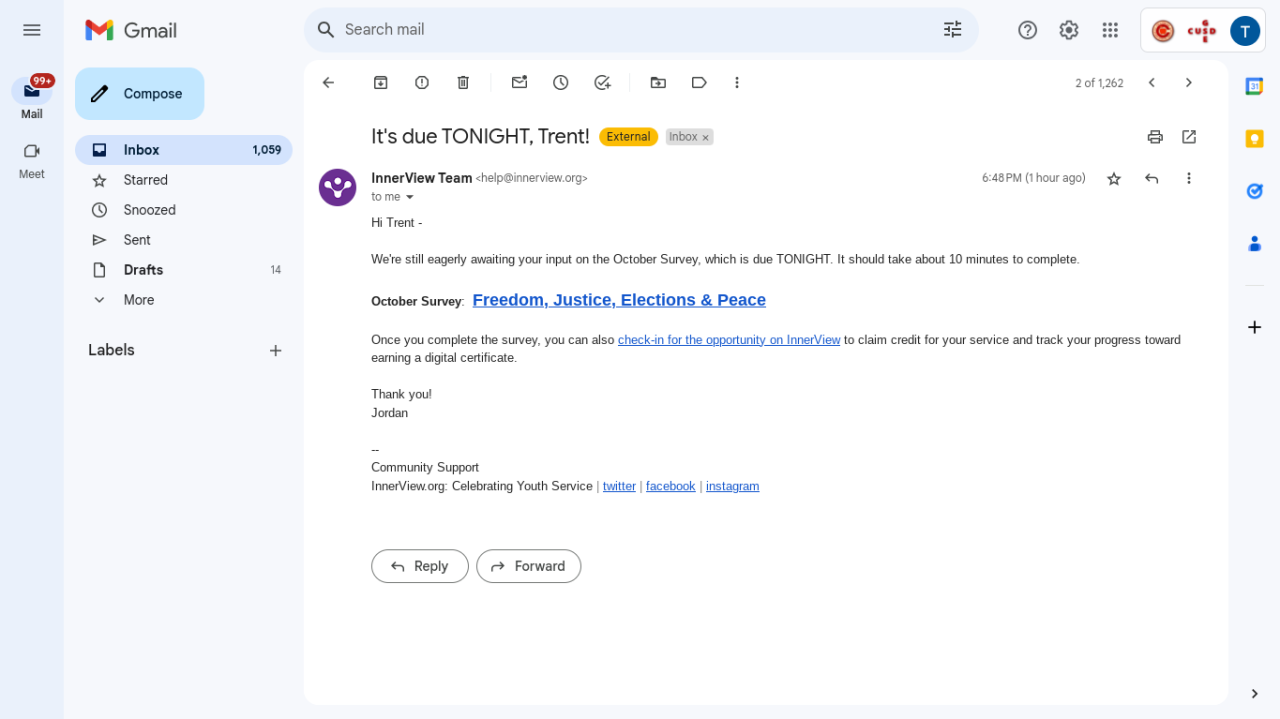This screenshot has height=719, width=1280.
Task: Click the Add to Tasks icon
Action: tap(602, 83)
